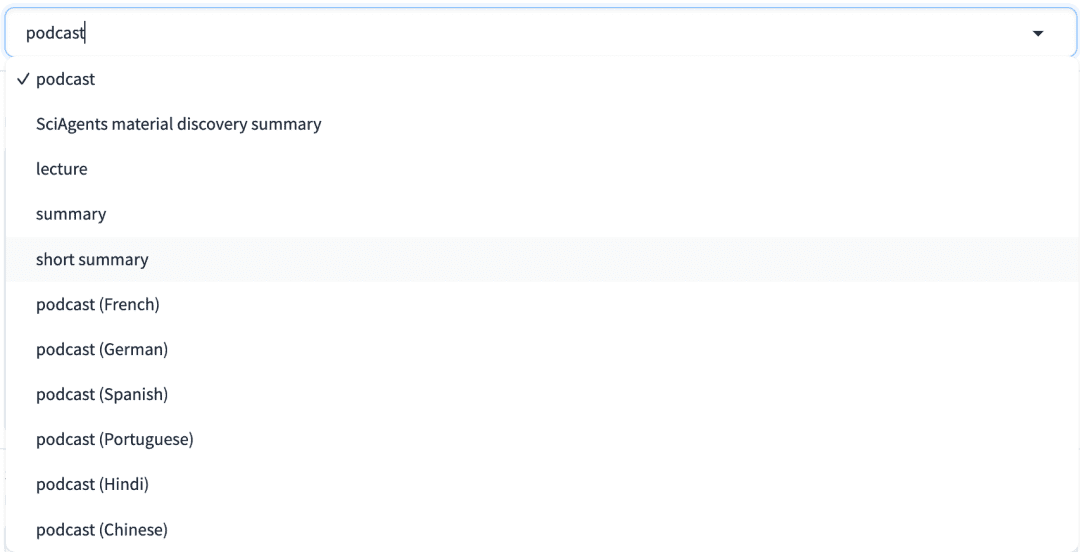Collapse the open dropdown list

point(1038,33)
